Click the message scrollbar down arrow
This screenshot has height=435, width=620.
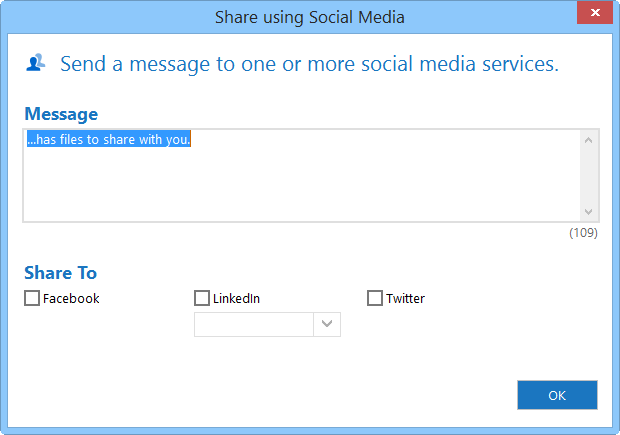pyautogui.click(x=588, y=212)
